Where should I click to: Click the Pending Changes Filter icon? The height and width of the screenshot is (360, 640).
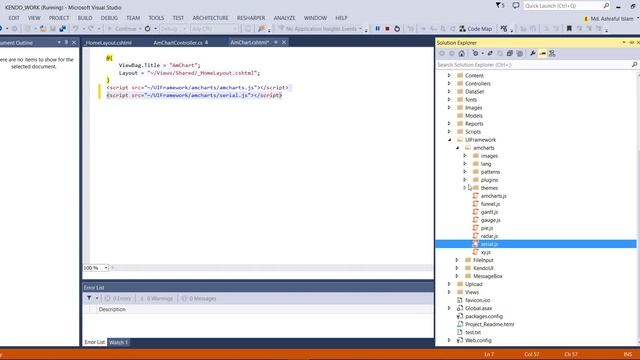(475, 53)
